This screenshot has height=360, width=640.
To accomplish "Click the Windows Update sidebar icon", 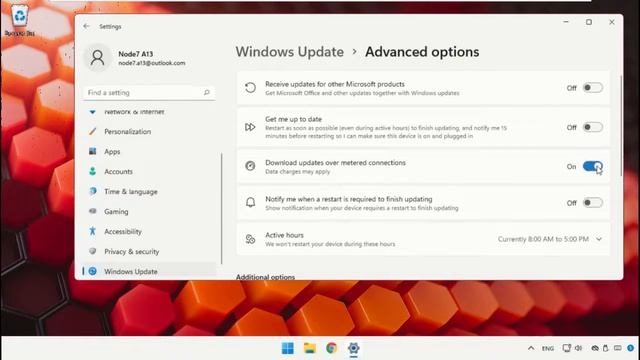I will (93, 271).
